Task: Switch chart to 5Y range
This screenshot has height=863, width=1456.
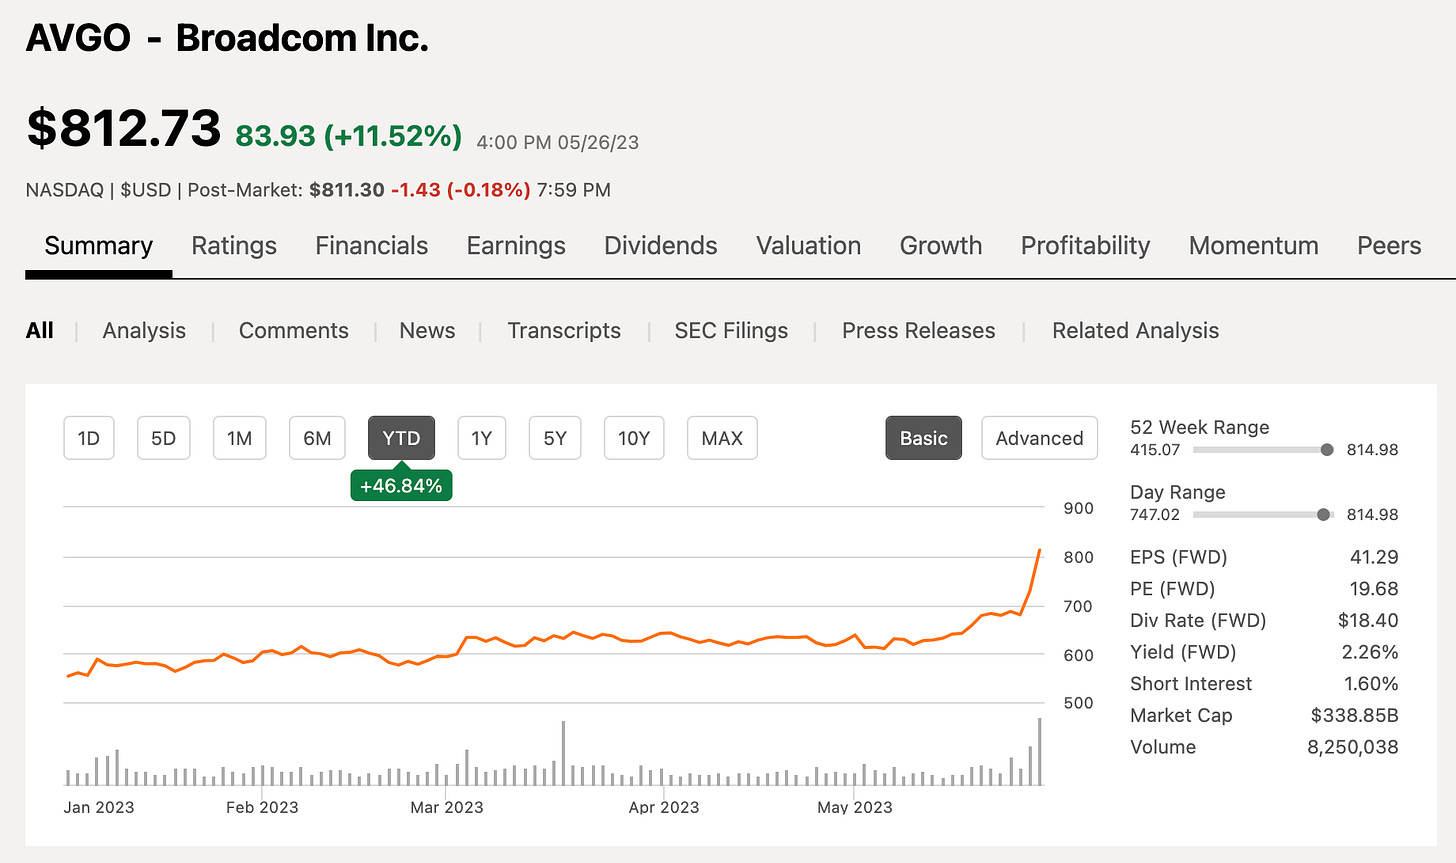Action: (555, 438)
